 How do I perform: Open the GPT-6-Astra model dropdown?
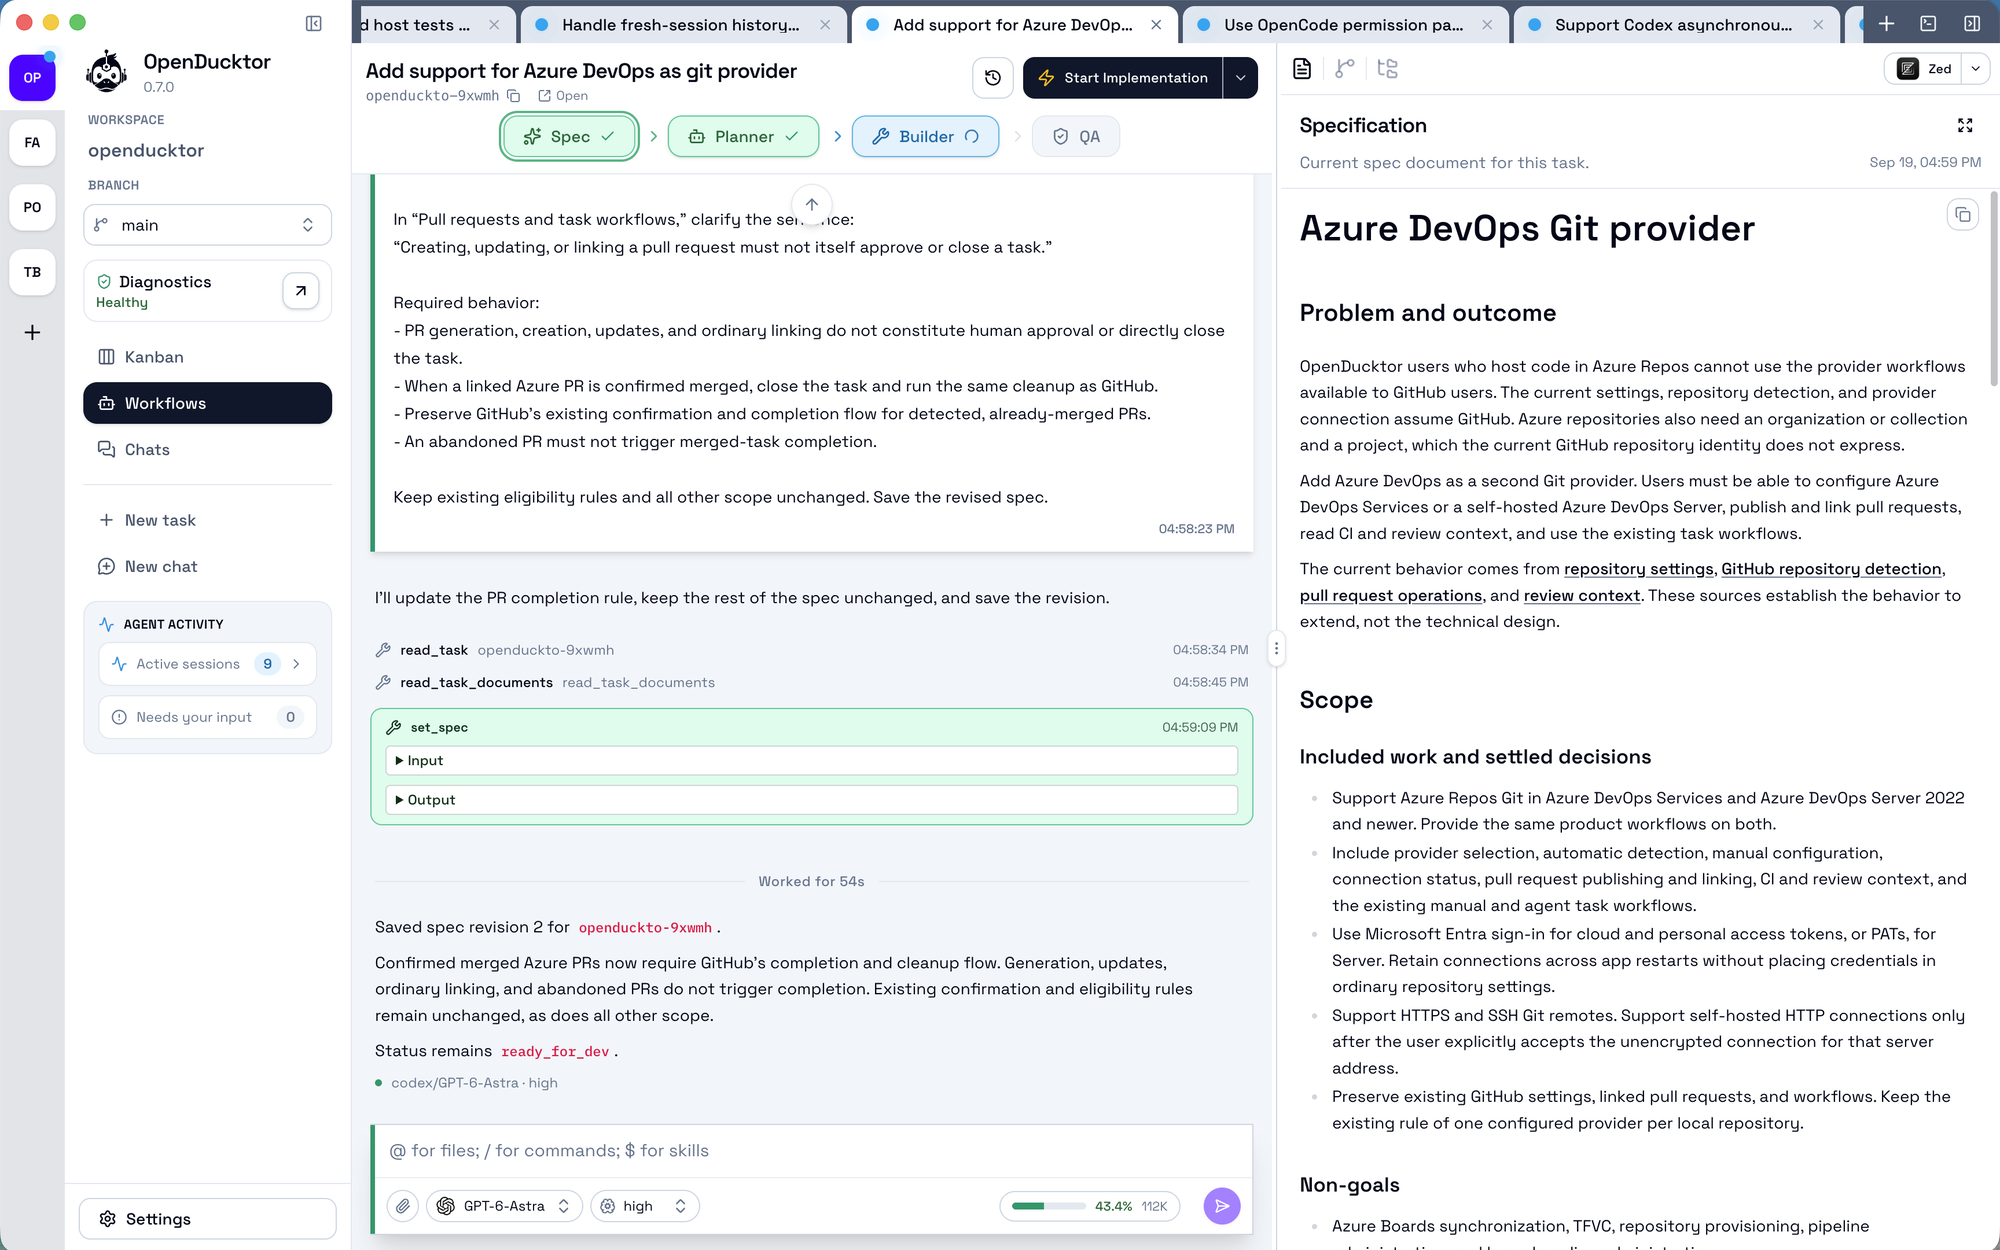point(504,1206)
